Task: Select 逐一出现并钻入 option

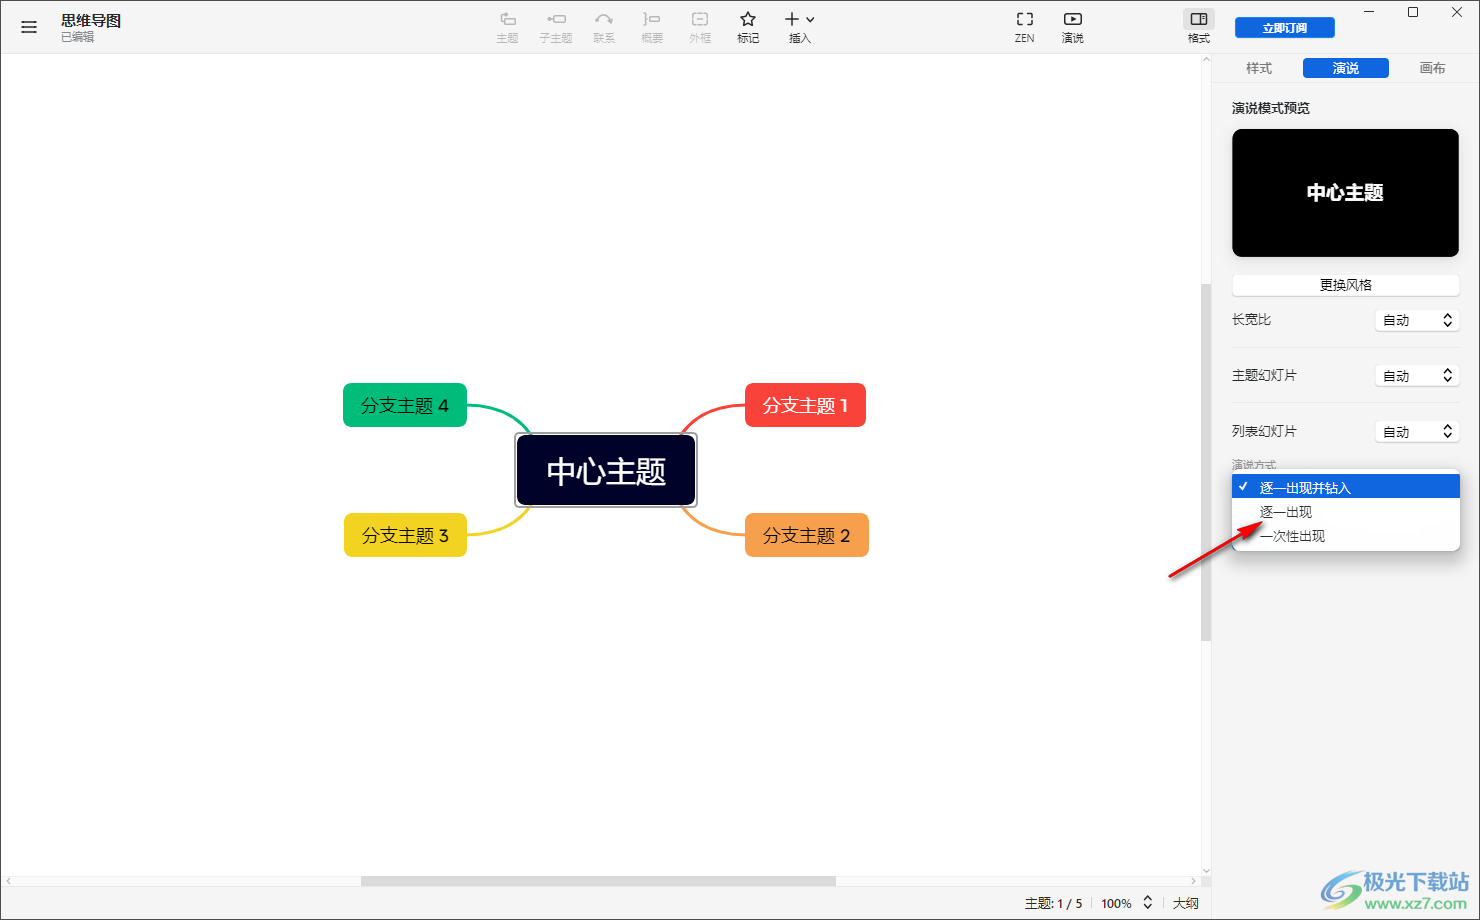Action: tap(1346, 487)
